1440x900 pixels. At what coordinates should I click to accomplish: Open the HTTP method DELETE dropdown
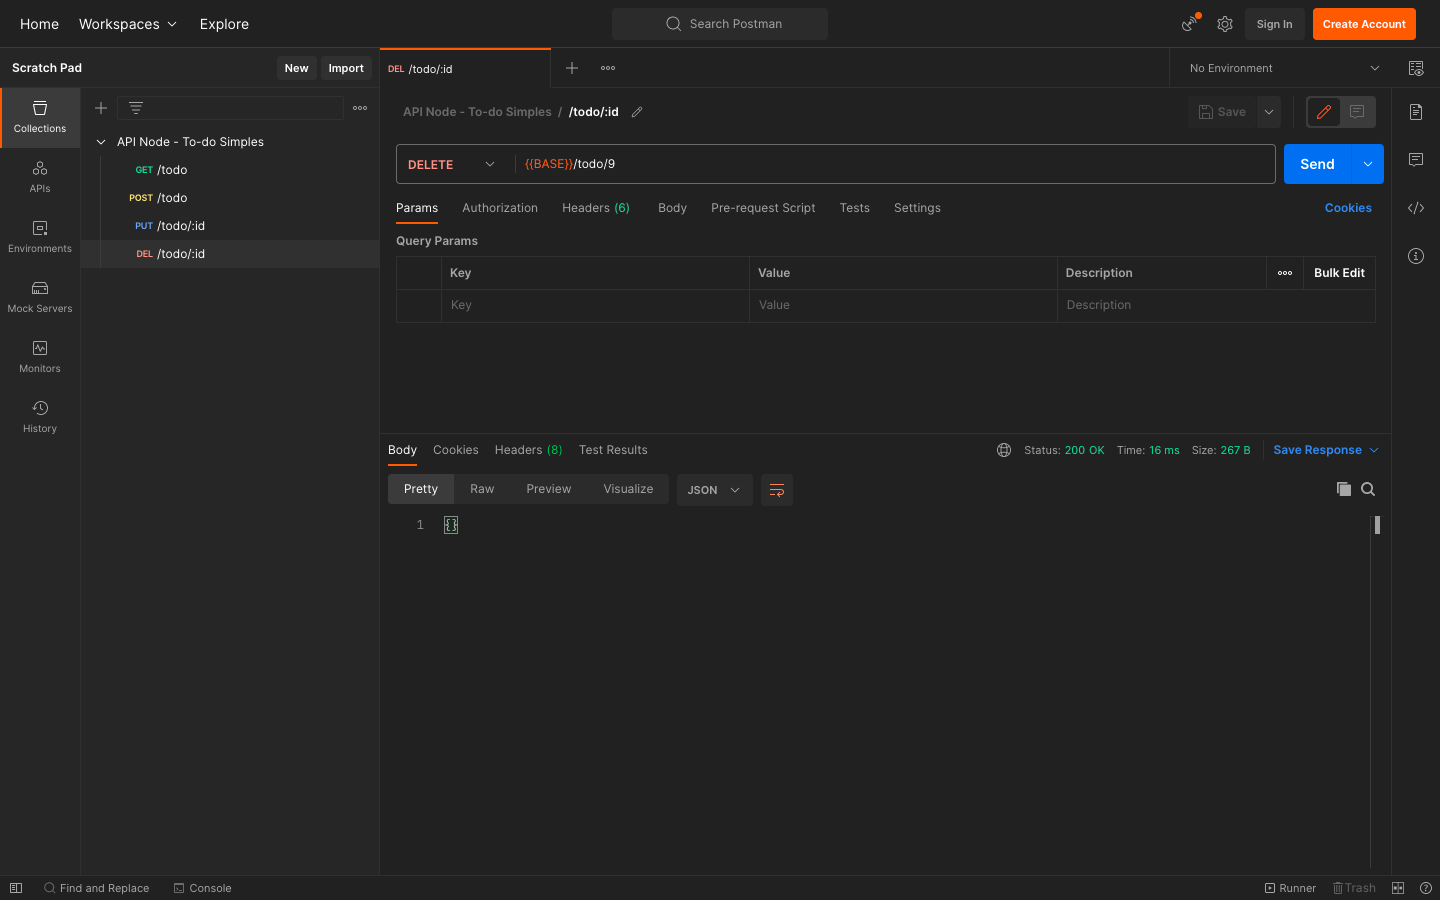coord(451,164)
